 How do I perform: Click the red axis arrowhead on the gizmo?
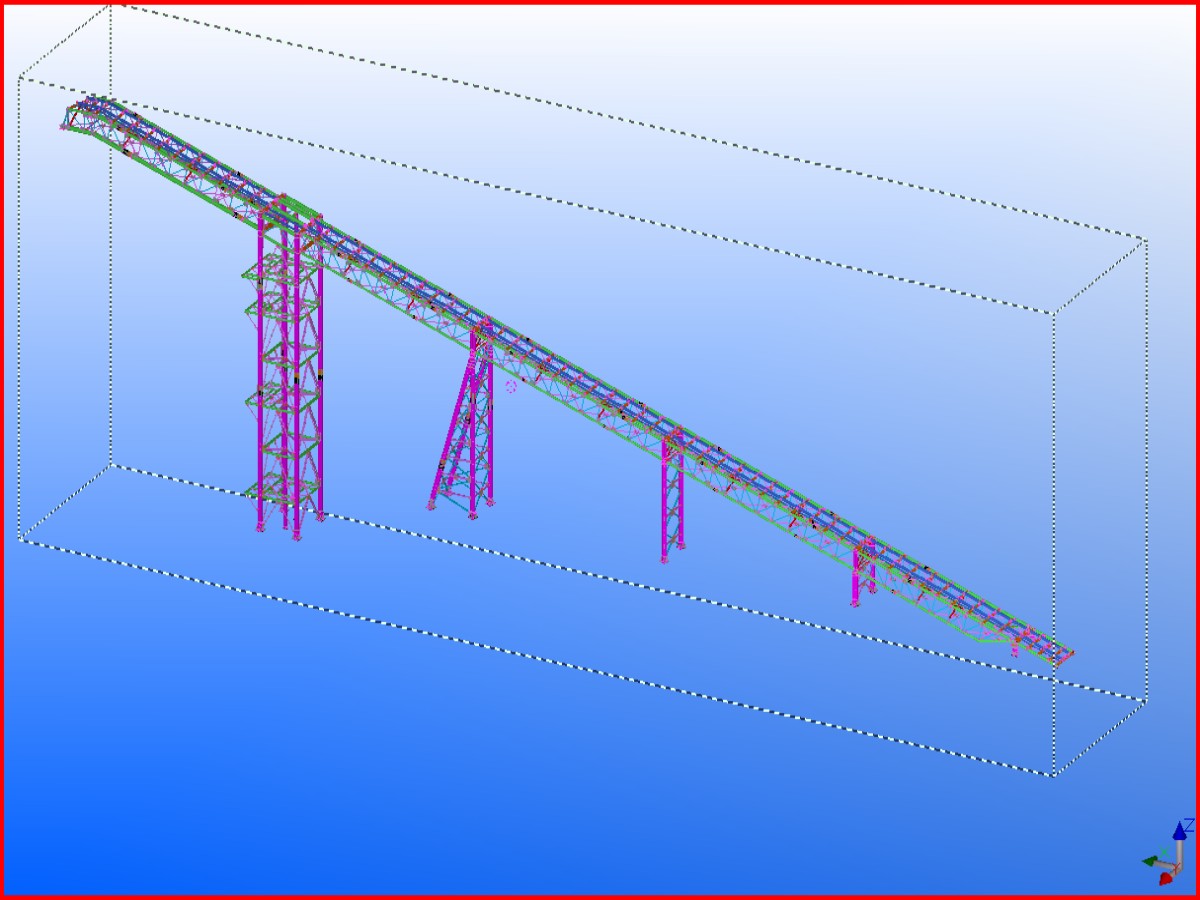1166,879
